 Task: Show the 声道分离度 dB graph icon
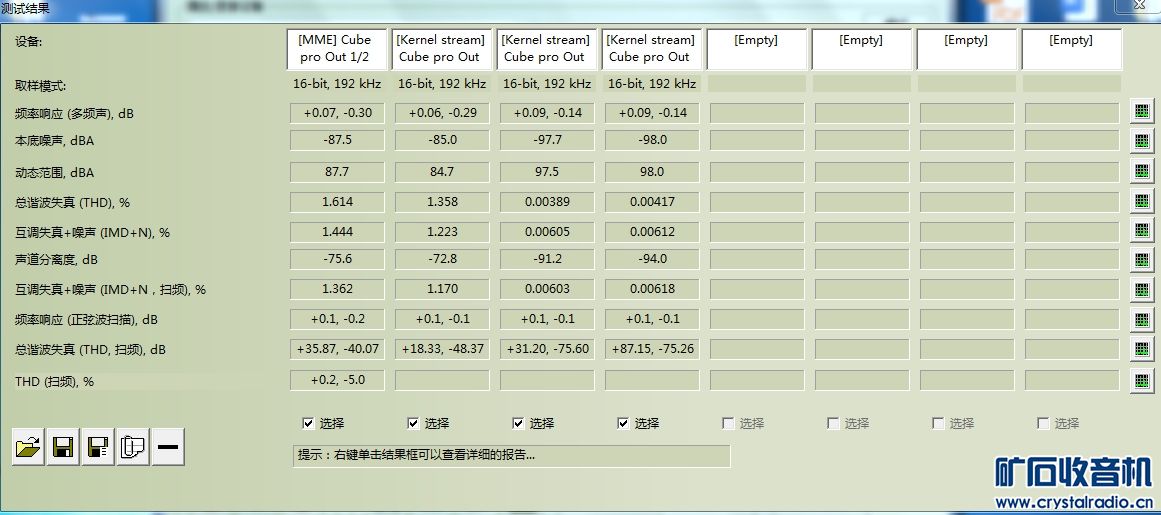1141,259
